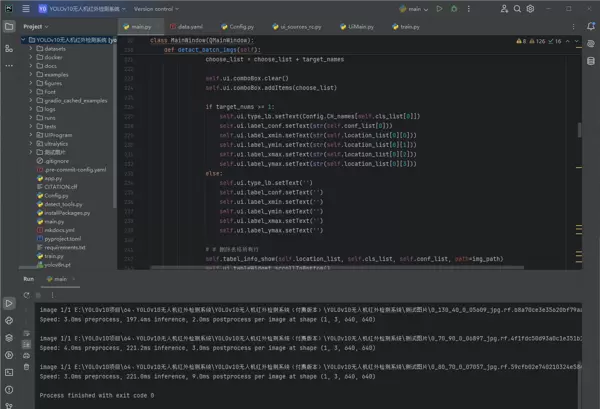Viewport: 600px width, 409px height.
Task: Expand the UIProgram folder
Action: [x=33, y=134]
